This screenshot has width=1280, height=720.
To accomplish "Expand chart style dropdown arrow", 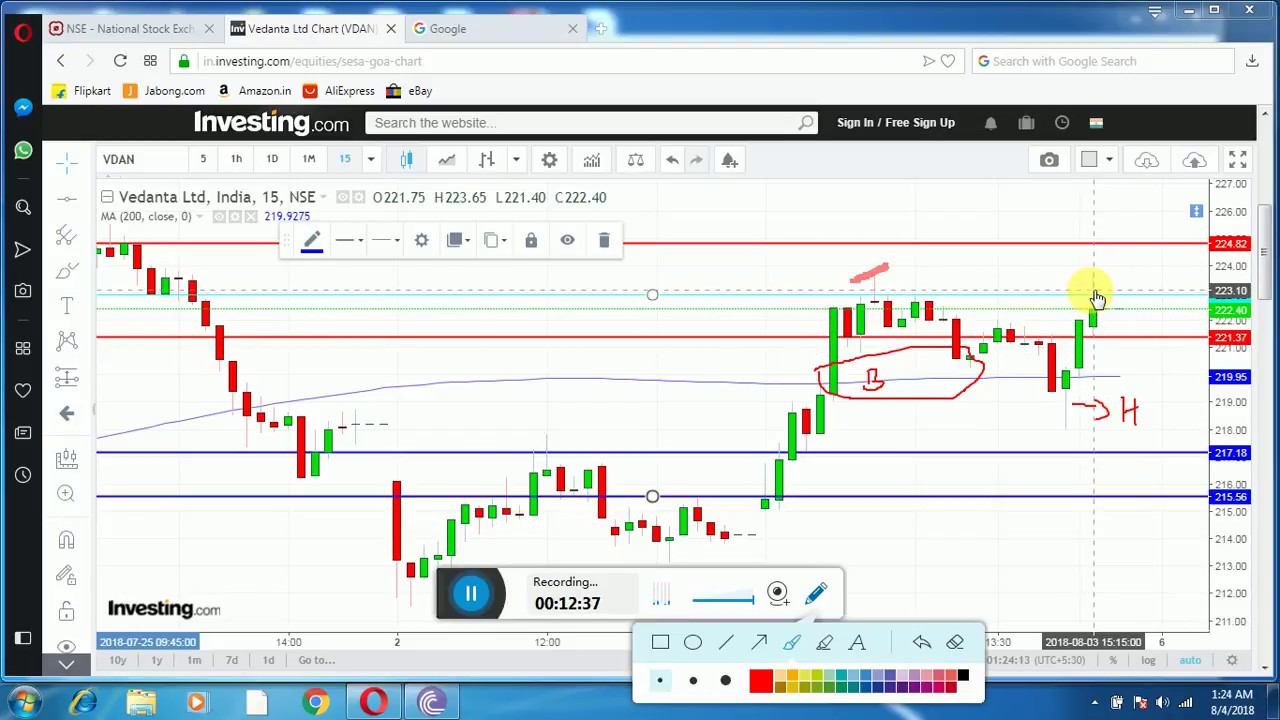I will point(515,160).
